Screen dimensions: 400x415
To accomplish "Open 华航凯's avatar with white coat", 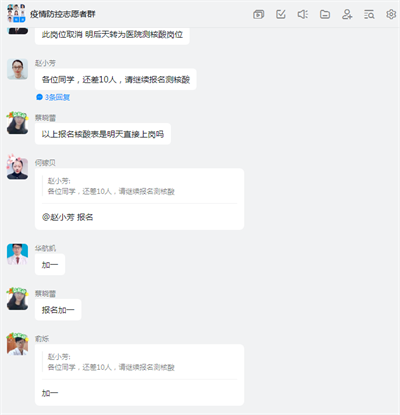I will (x=17, y=254).
